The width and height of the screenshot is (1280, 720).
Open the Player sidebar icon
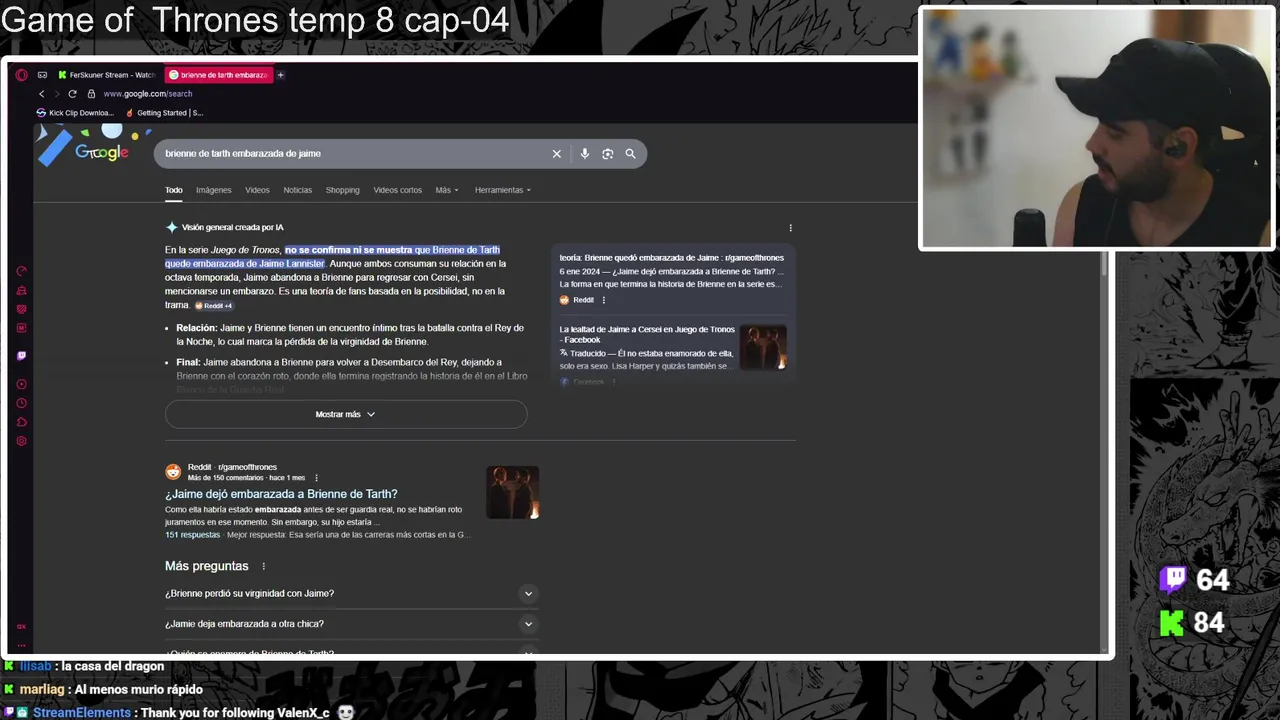tap(21, 384)
